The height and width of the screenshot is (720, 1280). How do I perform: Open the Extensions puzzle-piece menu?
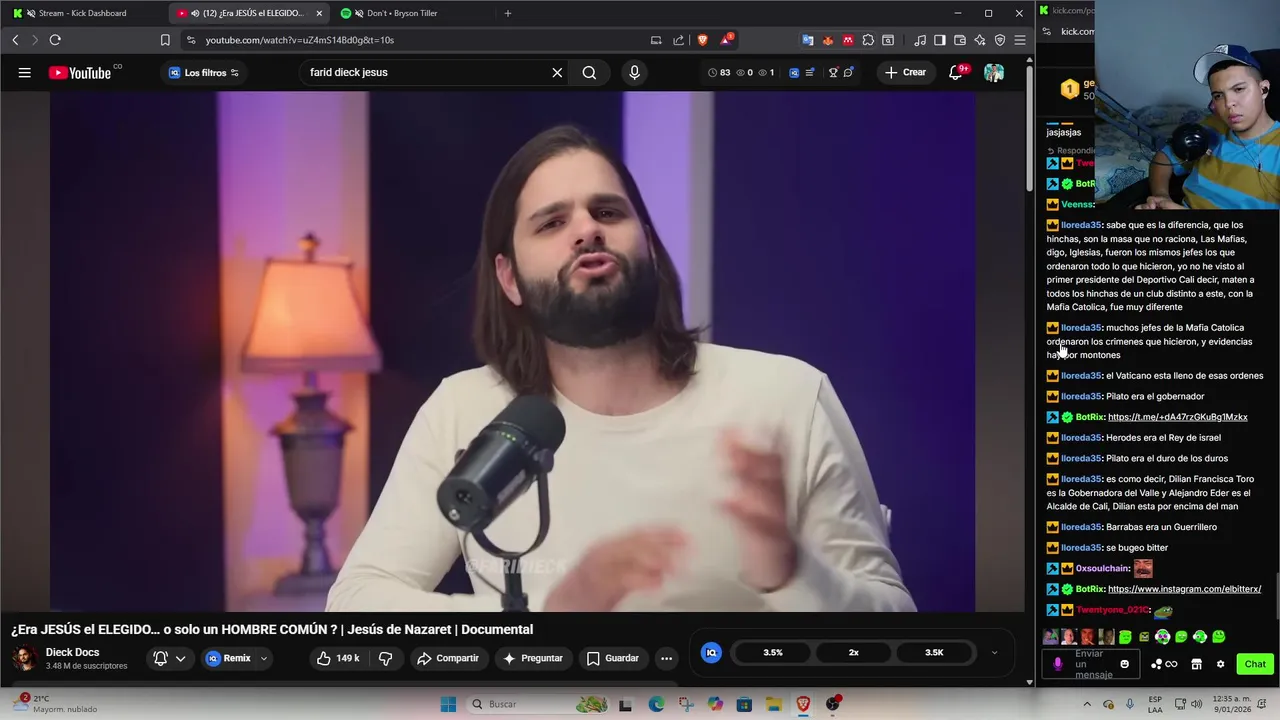pos(868,40)
